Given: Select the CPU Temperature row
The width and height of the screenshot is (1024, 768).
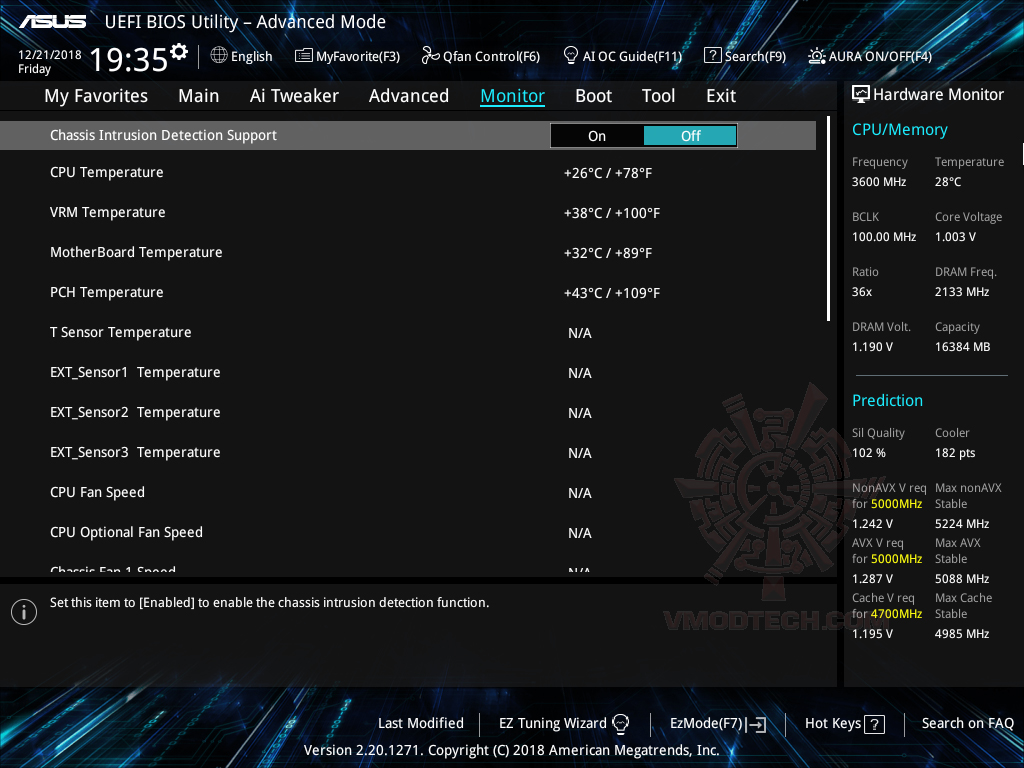Looking at the screenshot, I should click(408, 173).
